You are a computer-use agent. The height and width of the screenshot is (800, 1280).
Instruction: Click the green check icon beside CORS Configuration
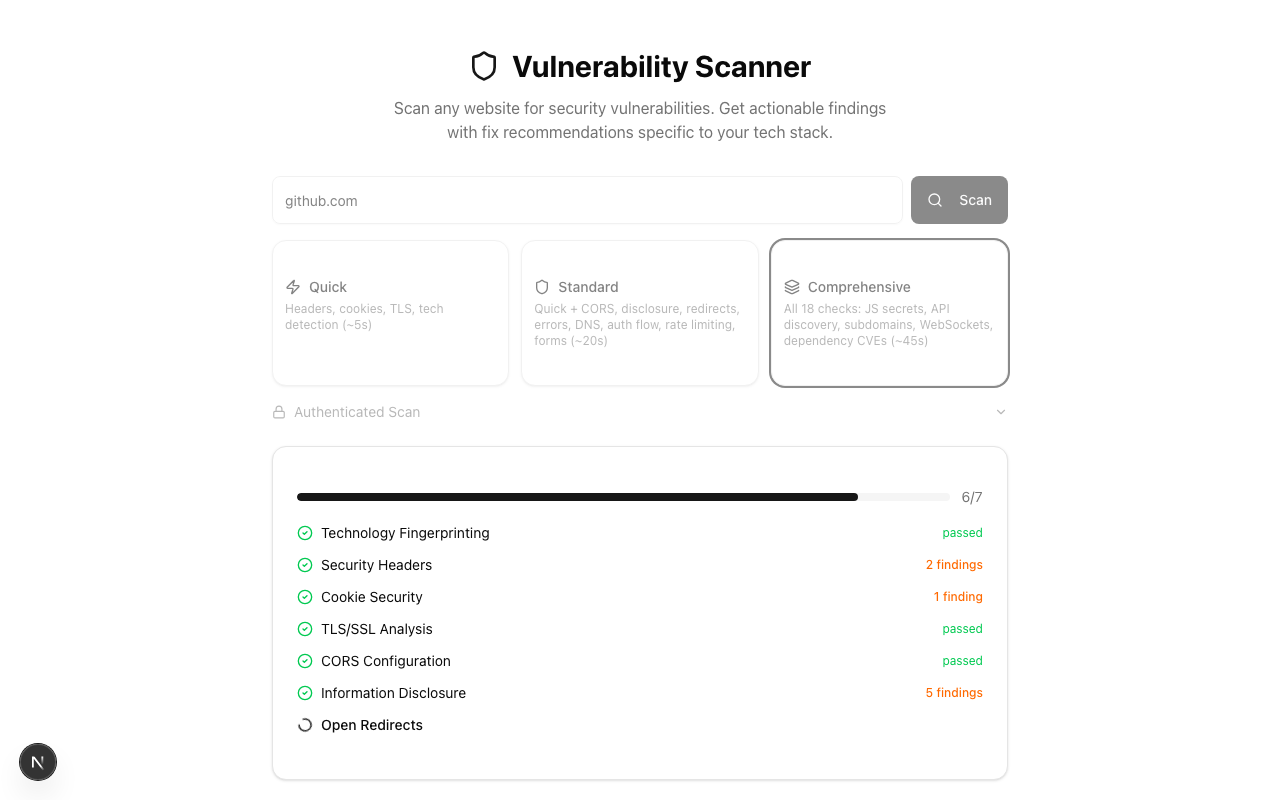[x=304, y=660]
